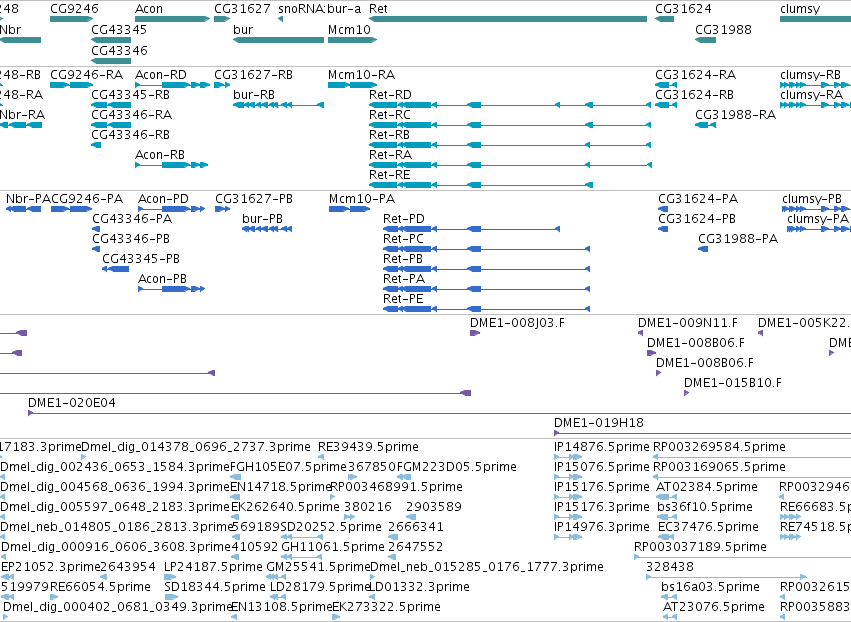
Task: Click protein Ret-PE
Action: click(x=403, y=299)
